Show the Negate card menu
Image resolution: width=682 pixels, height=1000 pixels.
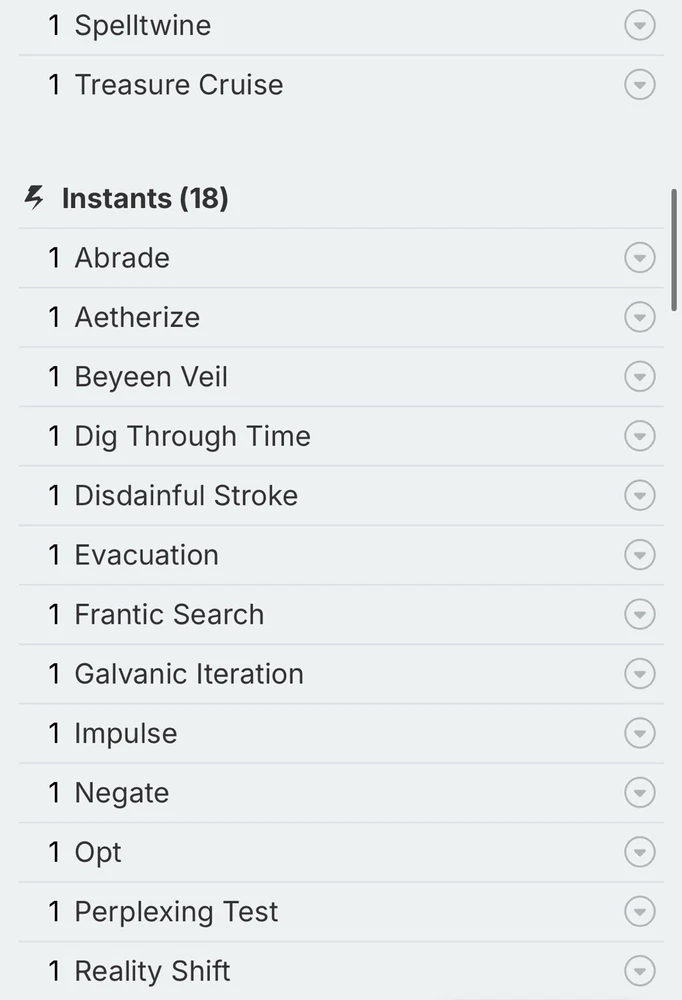point(639,793)
